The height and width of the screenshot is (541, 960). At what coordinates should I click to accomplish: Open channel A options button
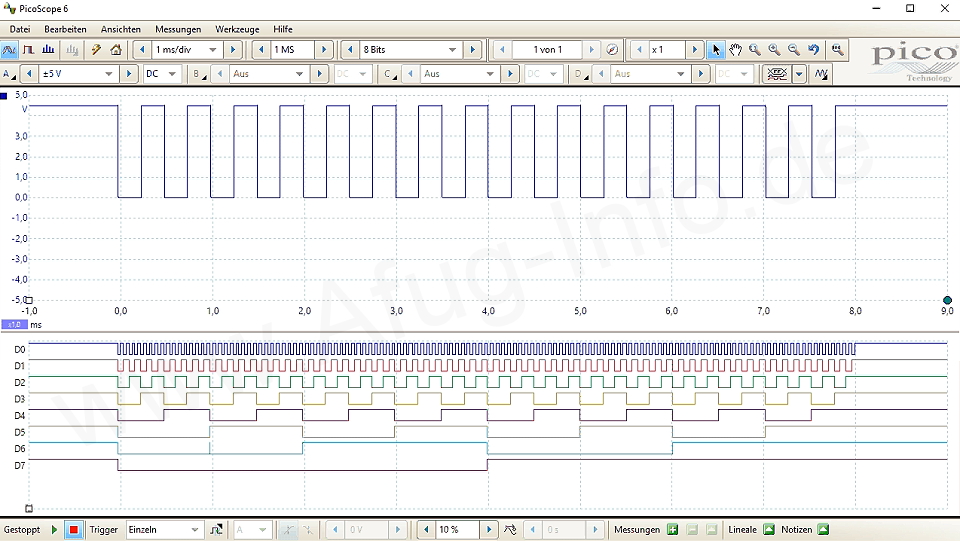coord(9,74)
